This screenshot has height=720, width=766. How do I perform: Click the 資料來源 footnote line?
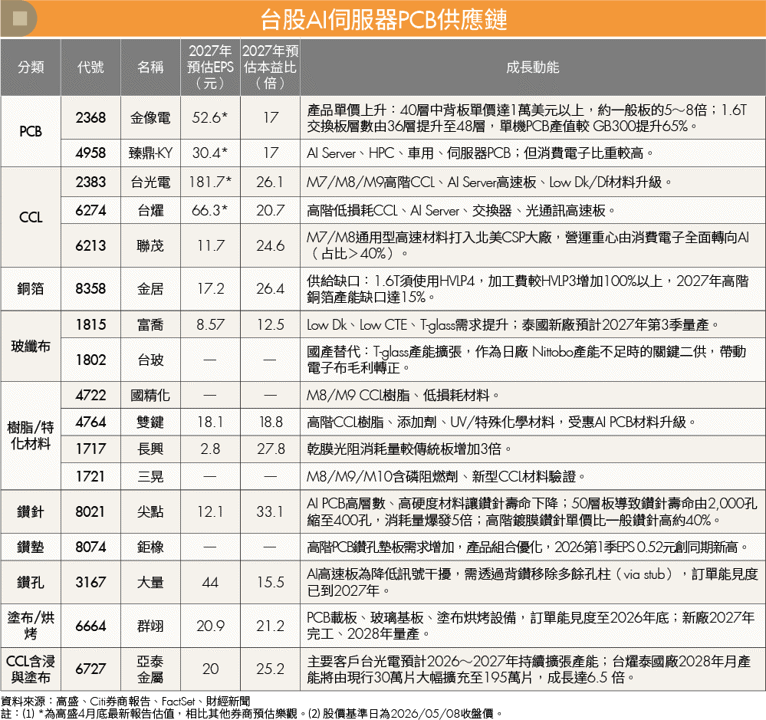point(126,701)
